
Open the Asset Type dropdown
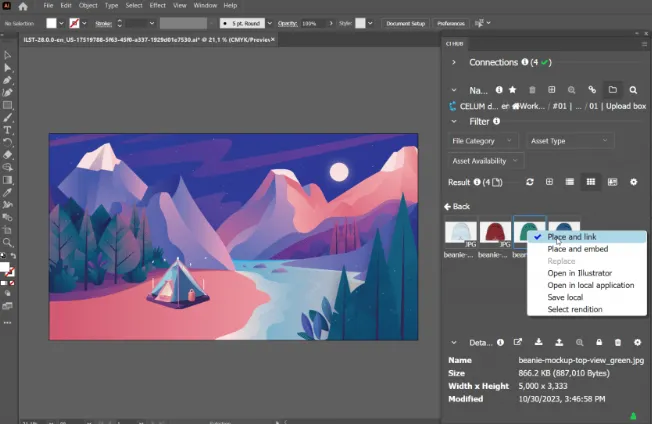point(570,141)
